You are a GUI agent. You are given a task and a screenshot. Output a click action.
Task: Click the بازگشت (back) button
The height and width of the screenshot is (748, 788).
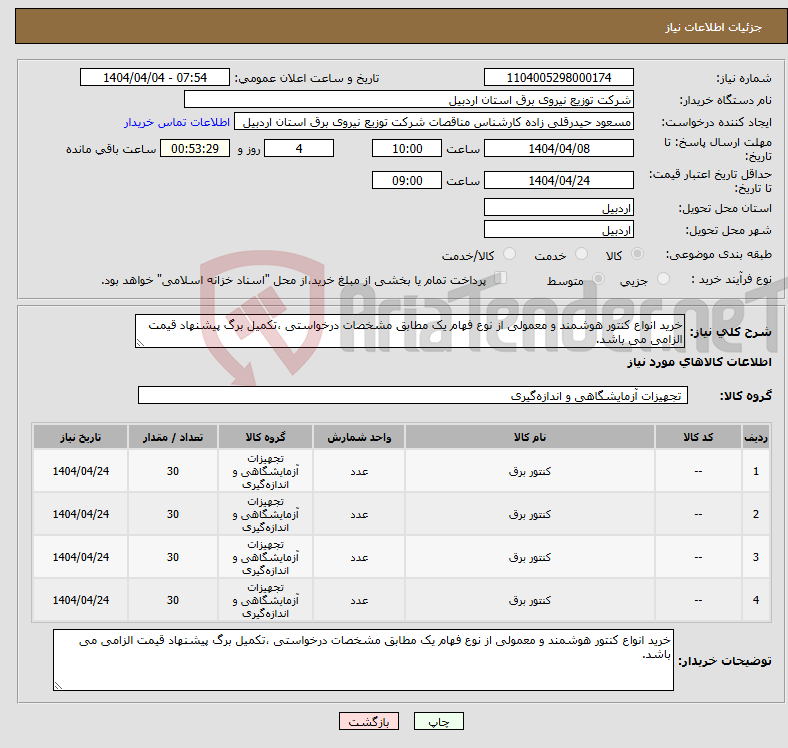(x=369, y=721)
